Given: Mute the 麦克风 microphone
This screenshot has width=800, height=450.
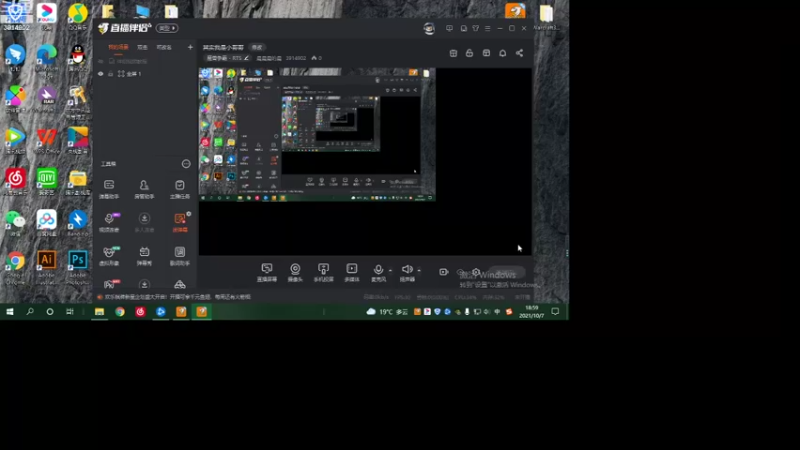Looking at the screenshot, I should 378,272.
